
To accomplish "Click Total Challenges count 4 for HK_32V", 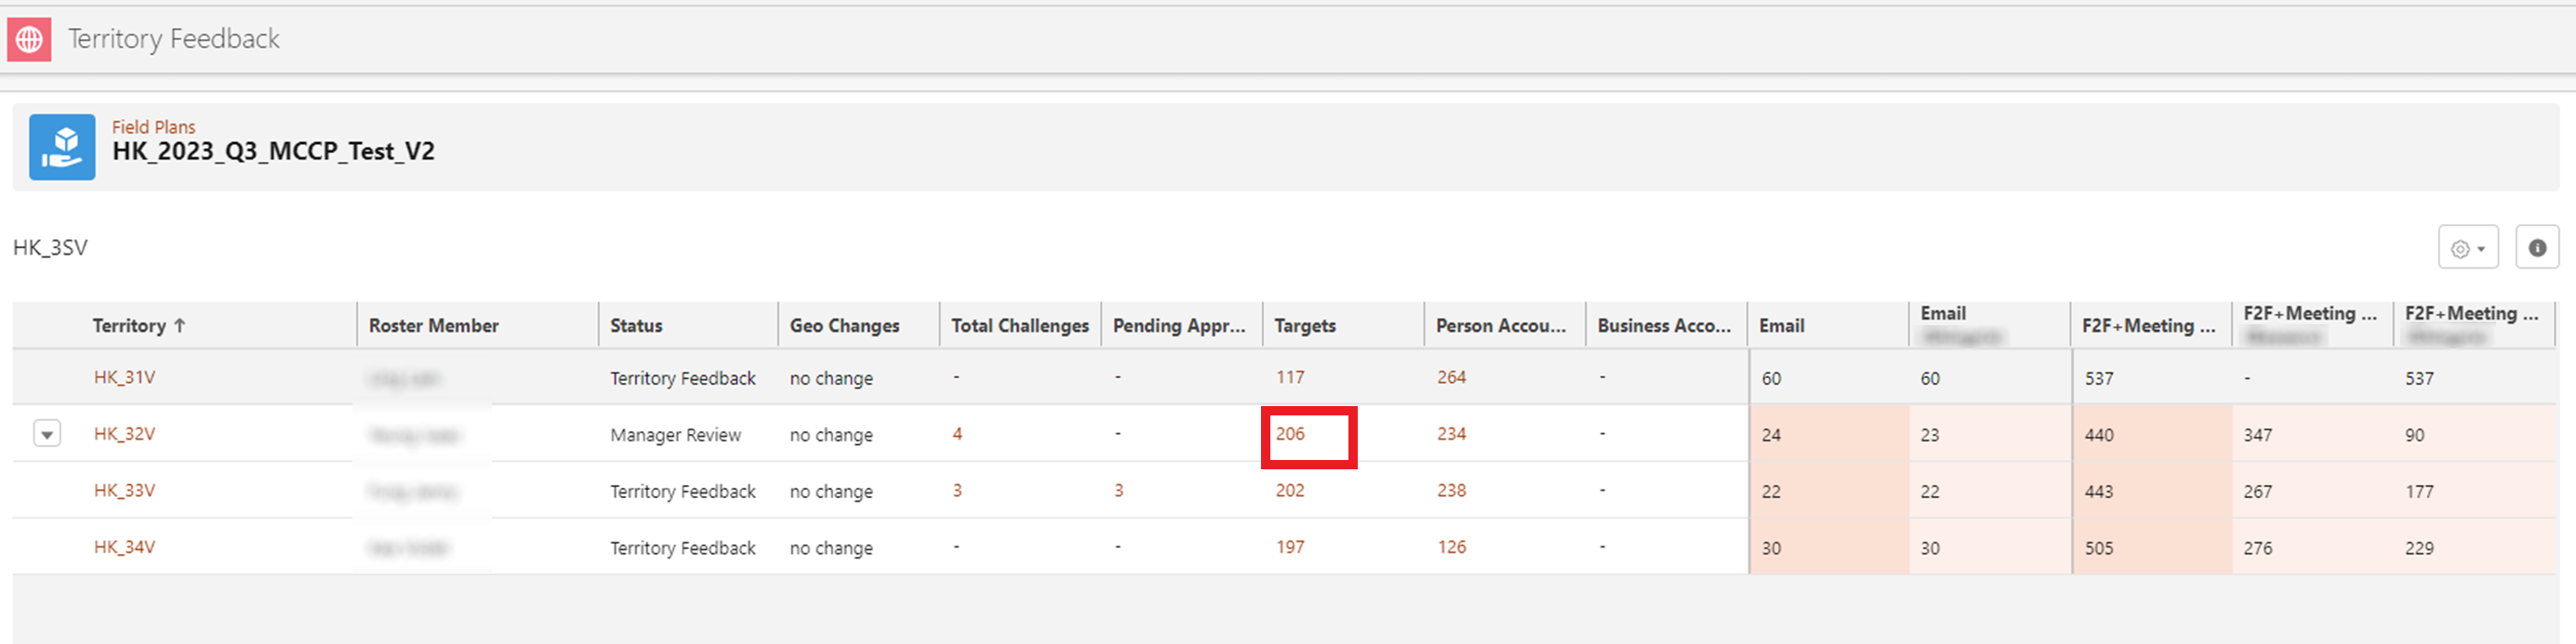I will [957, 434].
